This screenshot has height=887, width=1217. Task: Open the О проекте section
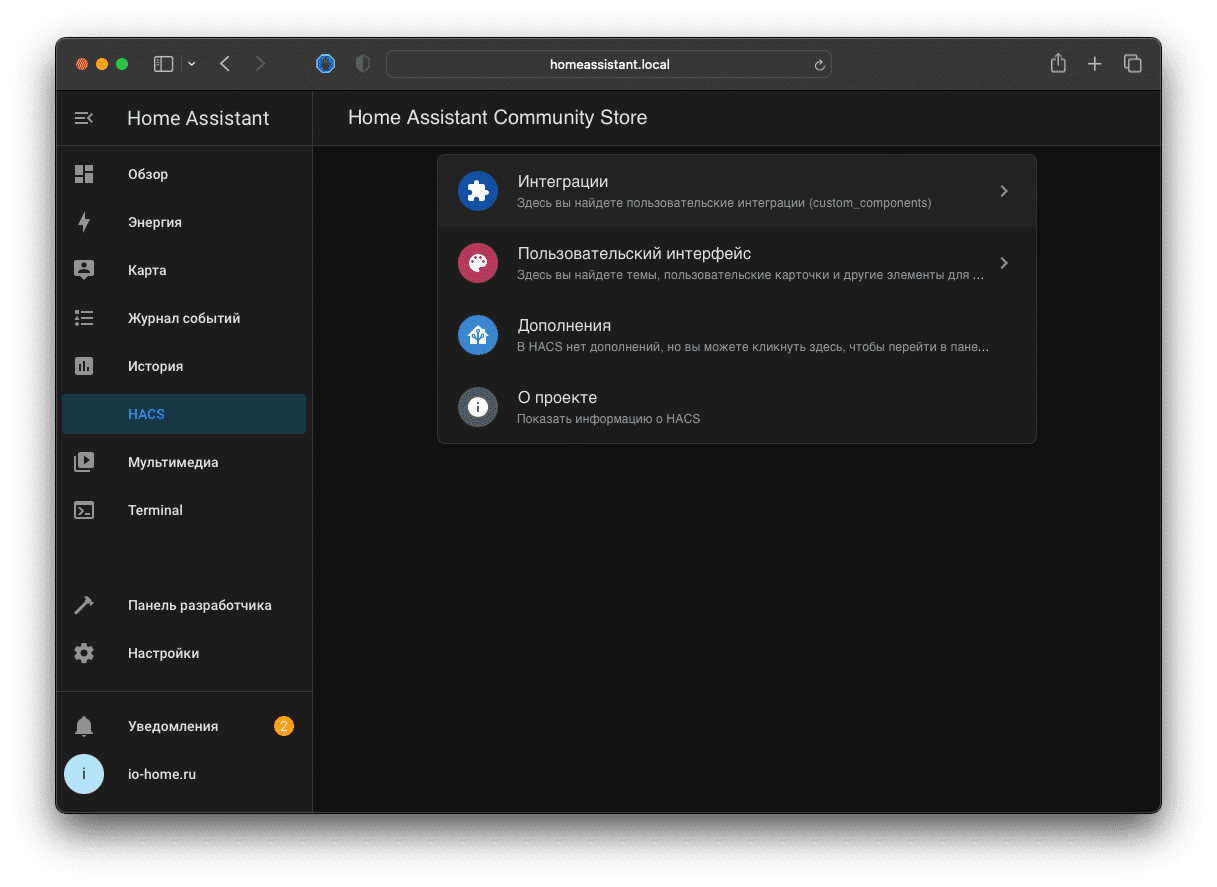point(737,407)
